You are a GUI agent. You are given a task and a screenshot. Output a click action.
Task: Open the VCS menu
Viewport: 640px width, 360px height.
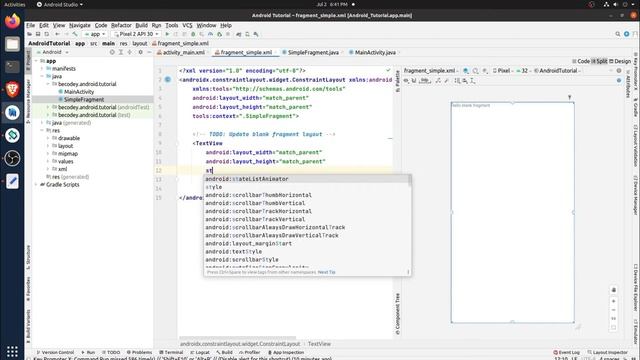pos(187,25)
